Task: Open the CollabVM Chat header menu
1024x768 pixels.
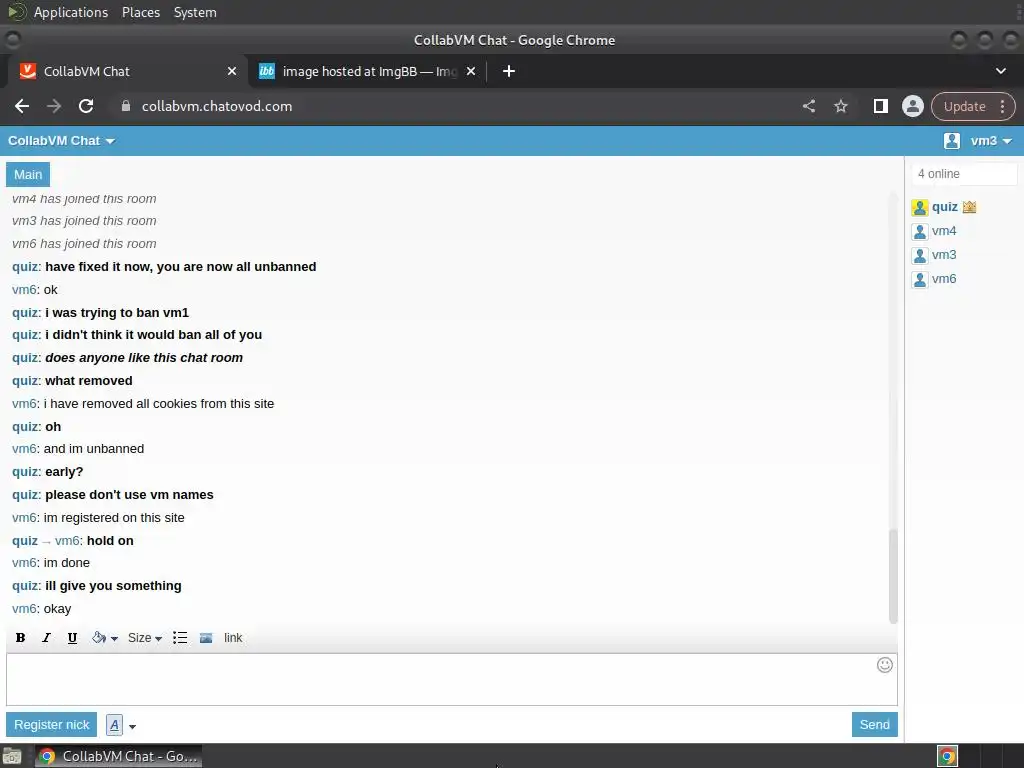Action: coord(61,141)
